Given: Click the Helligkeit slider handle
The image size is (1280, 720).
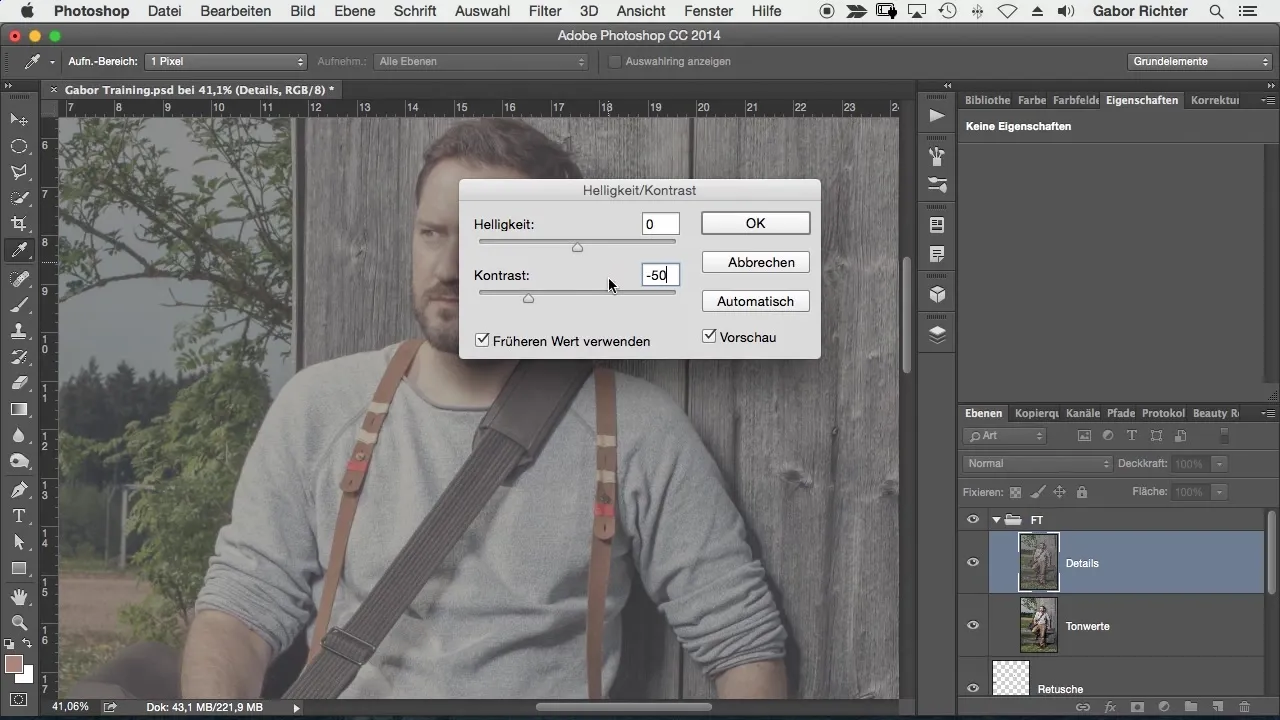Looking at the screenshot, I should [577, 246].
